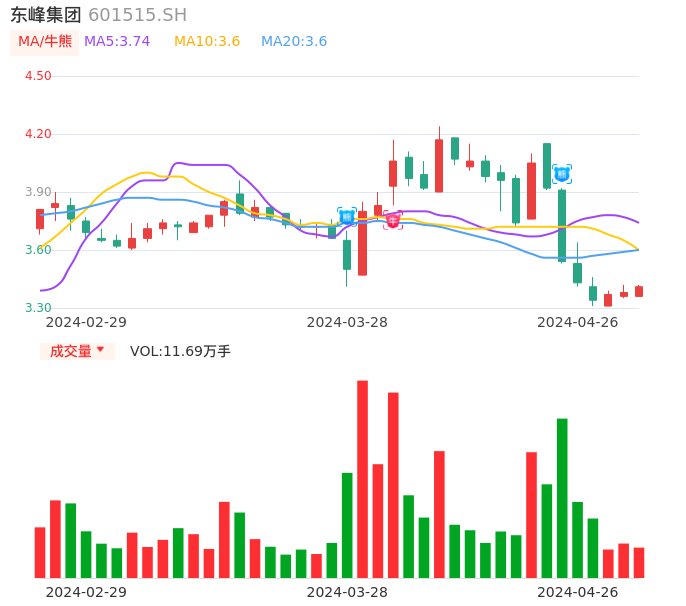Click the 3.60 price axis label
This screenshot has height=606, width=686.
click(x=39, y=250)
